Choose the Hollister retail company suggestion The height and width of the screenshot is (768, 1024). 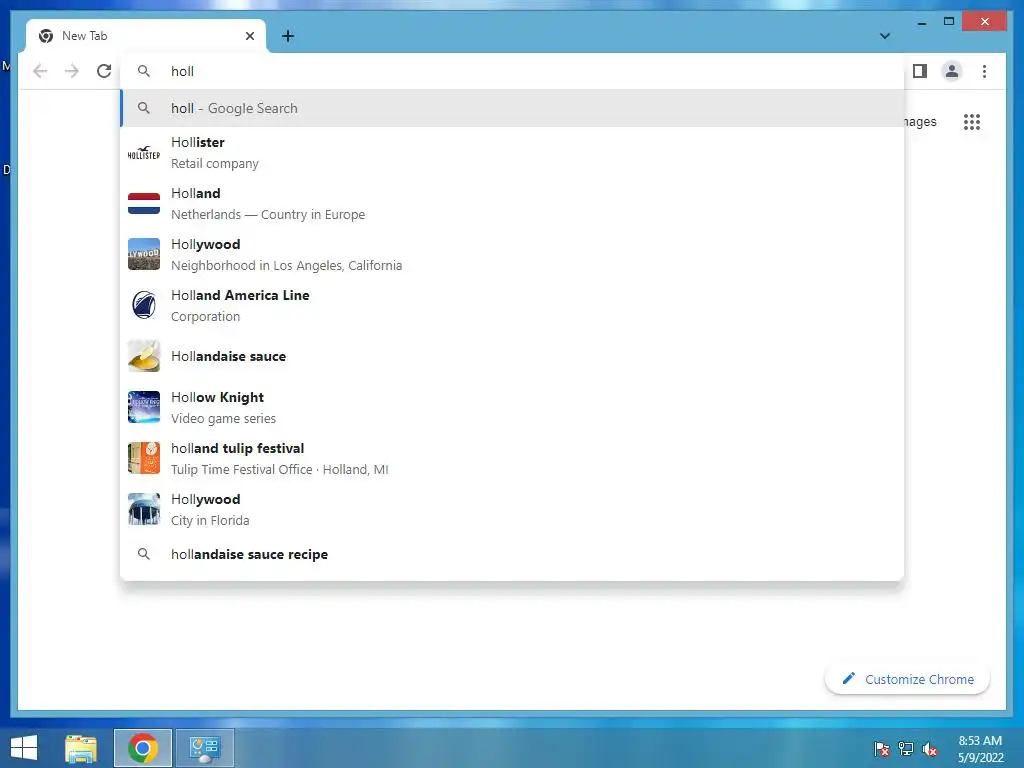pos(512,153)
